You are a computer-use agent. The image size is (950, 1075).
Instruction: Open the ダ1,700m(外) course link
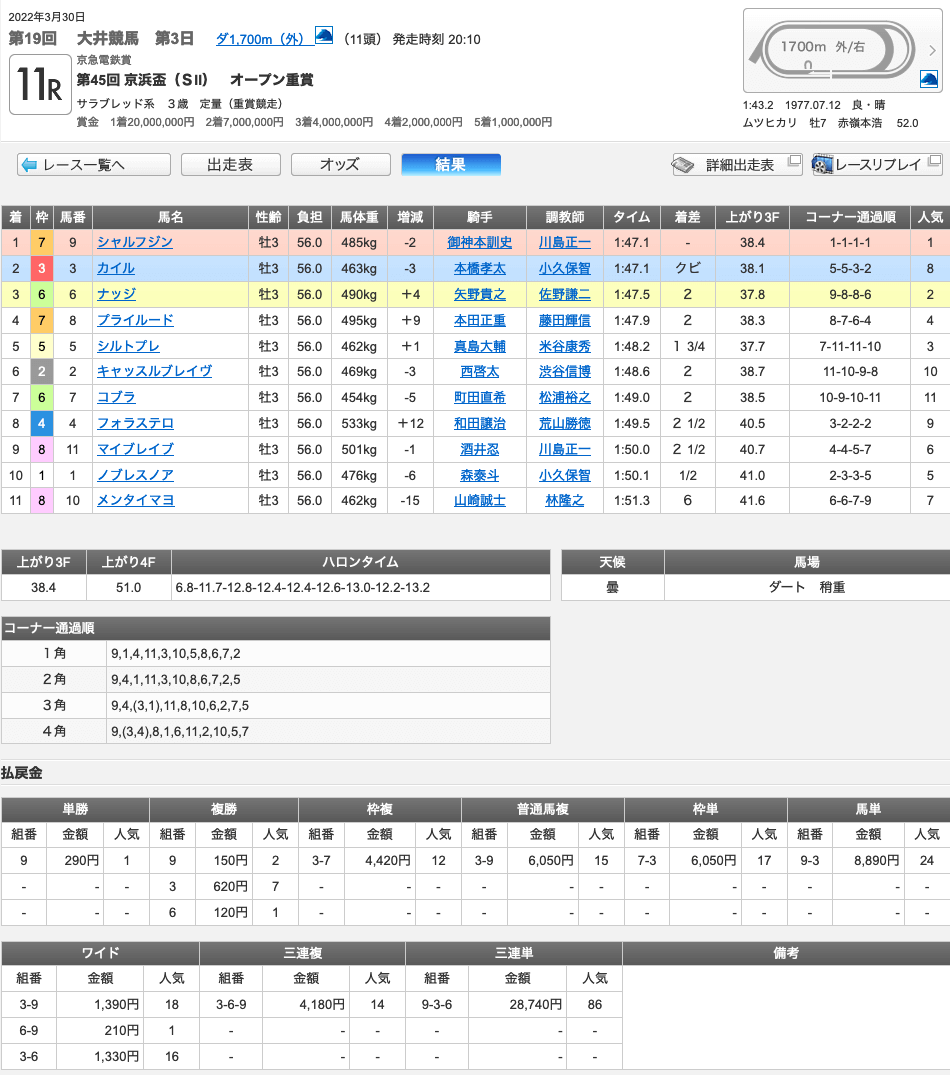[262, 40]
